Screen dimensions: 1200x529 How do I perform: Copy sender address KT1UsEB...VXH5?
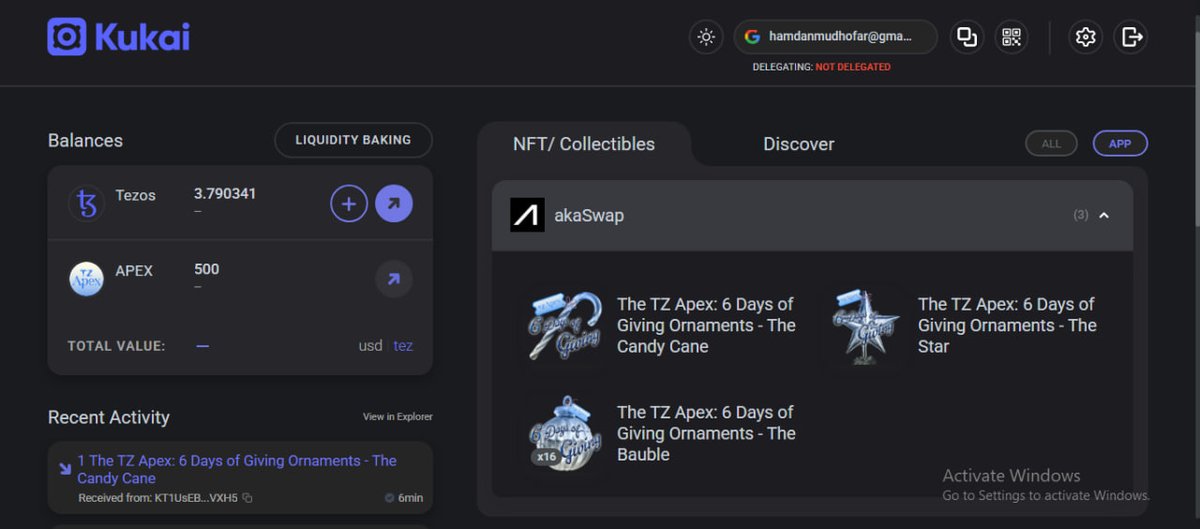pos(247,498)
